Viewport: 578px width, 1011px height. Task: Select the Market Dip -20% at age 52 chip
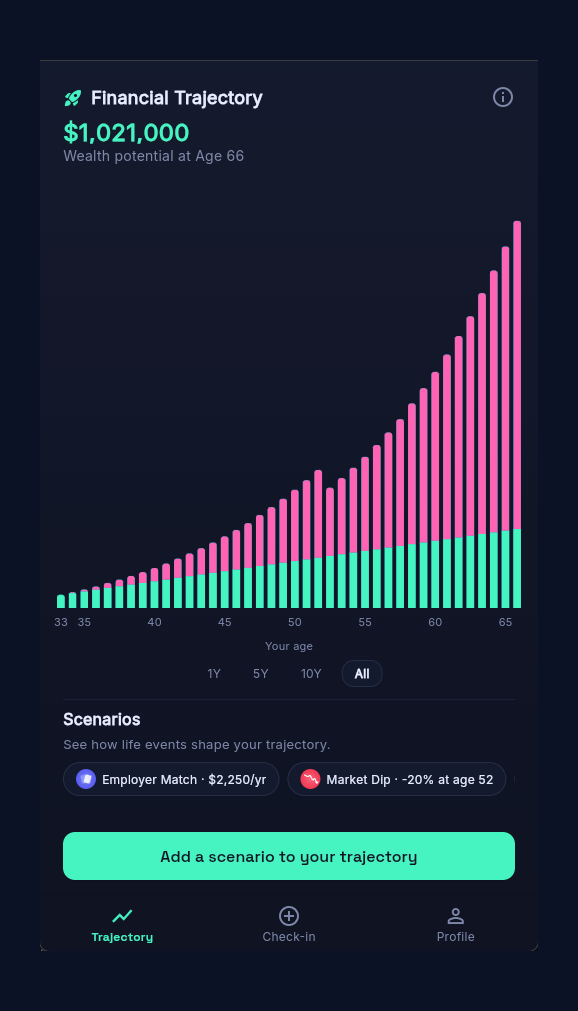coord(396,779)
